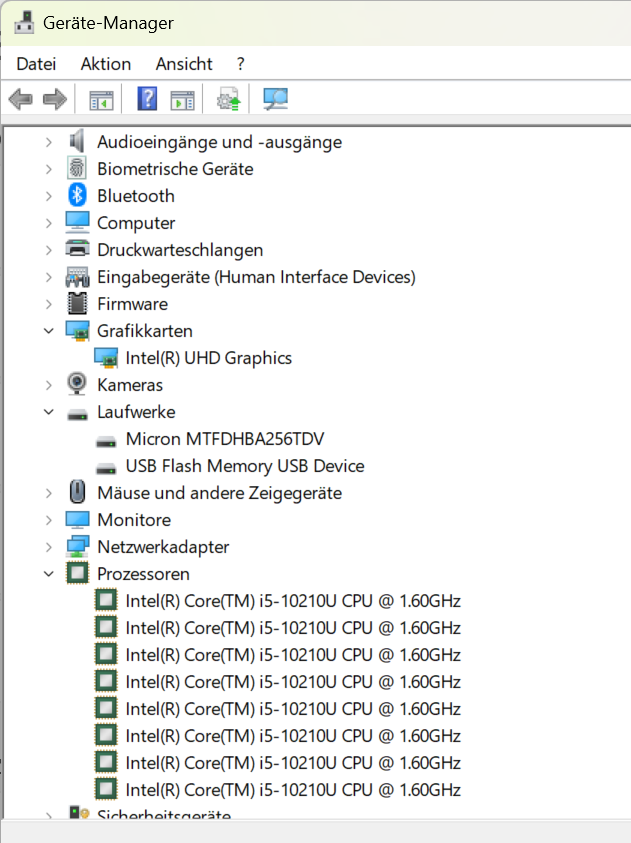The width and height of the screenshot is (631, 843).
Task: Select the Bluetooth category label
Action: click(136, 196)
